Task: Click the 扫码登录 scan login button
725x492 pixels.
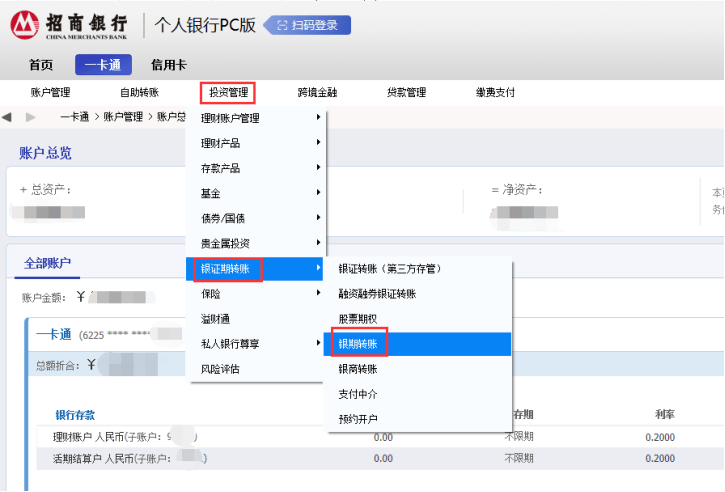Action: tap(307, 25)
